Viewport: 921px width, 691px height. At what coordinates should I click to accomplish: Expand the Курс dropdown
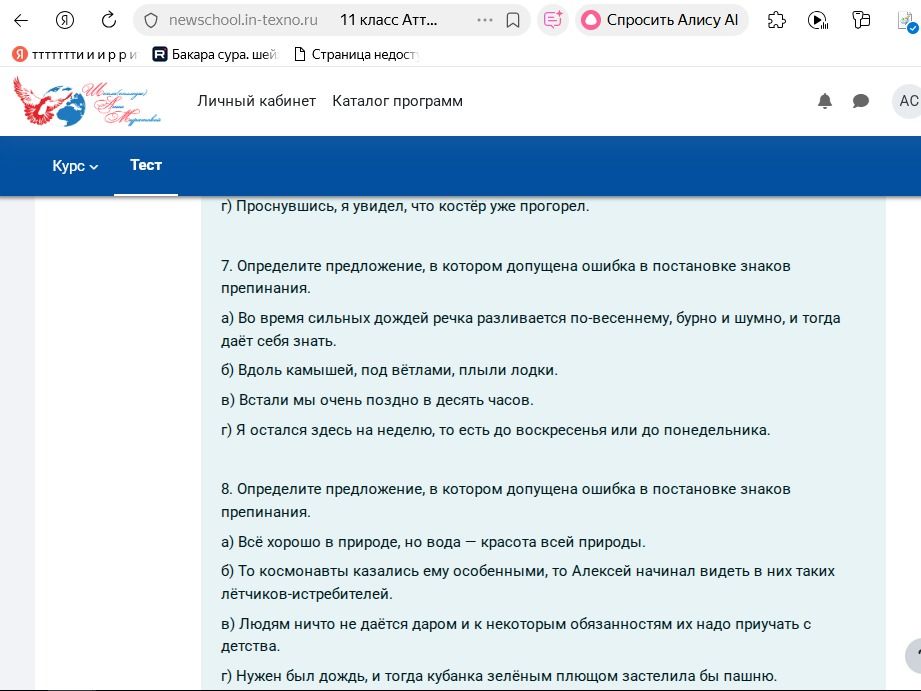(x=75, y=166)
